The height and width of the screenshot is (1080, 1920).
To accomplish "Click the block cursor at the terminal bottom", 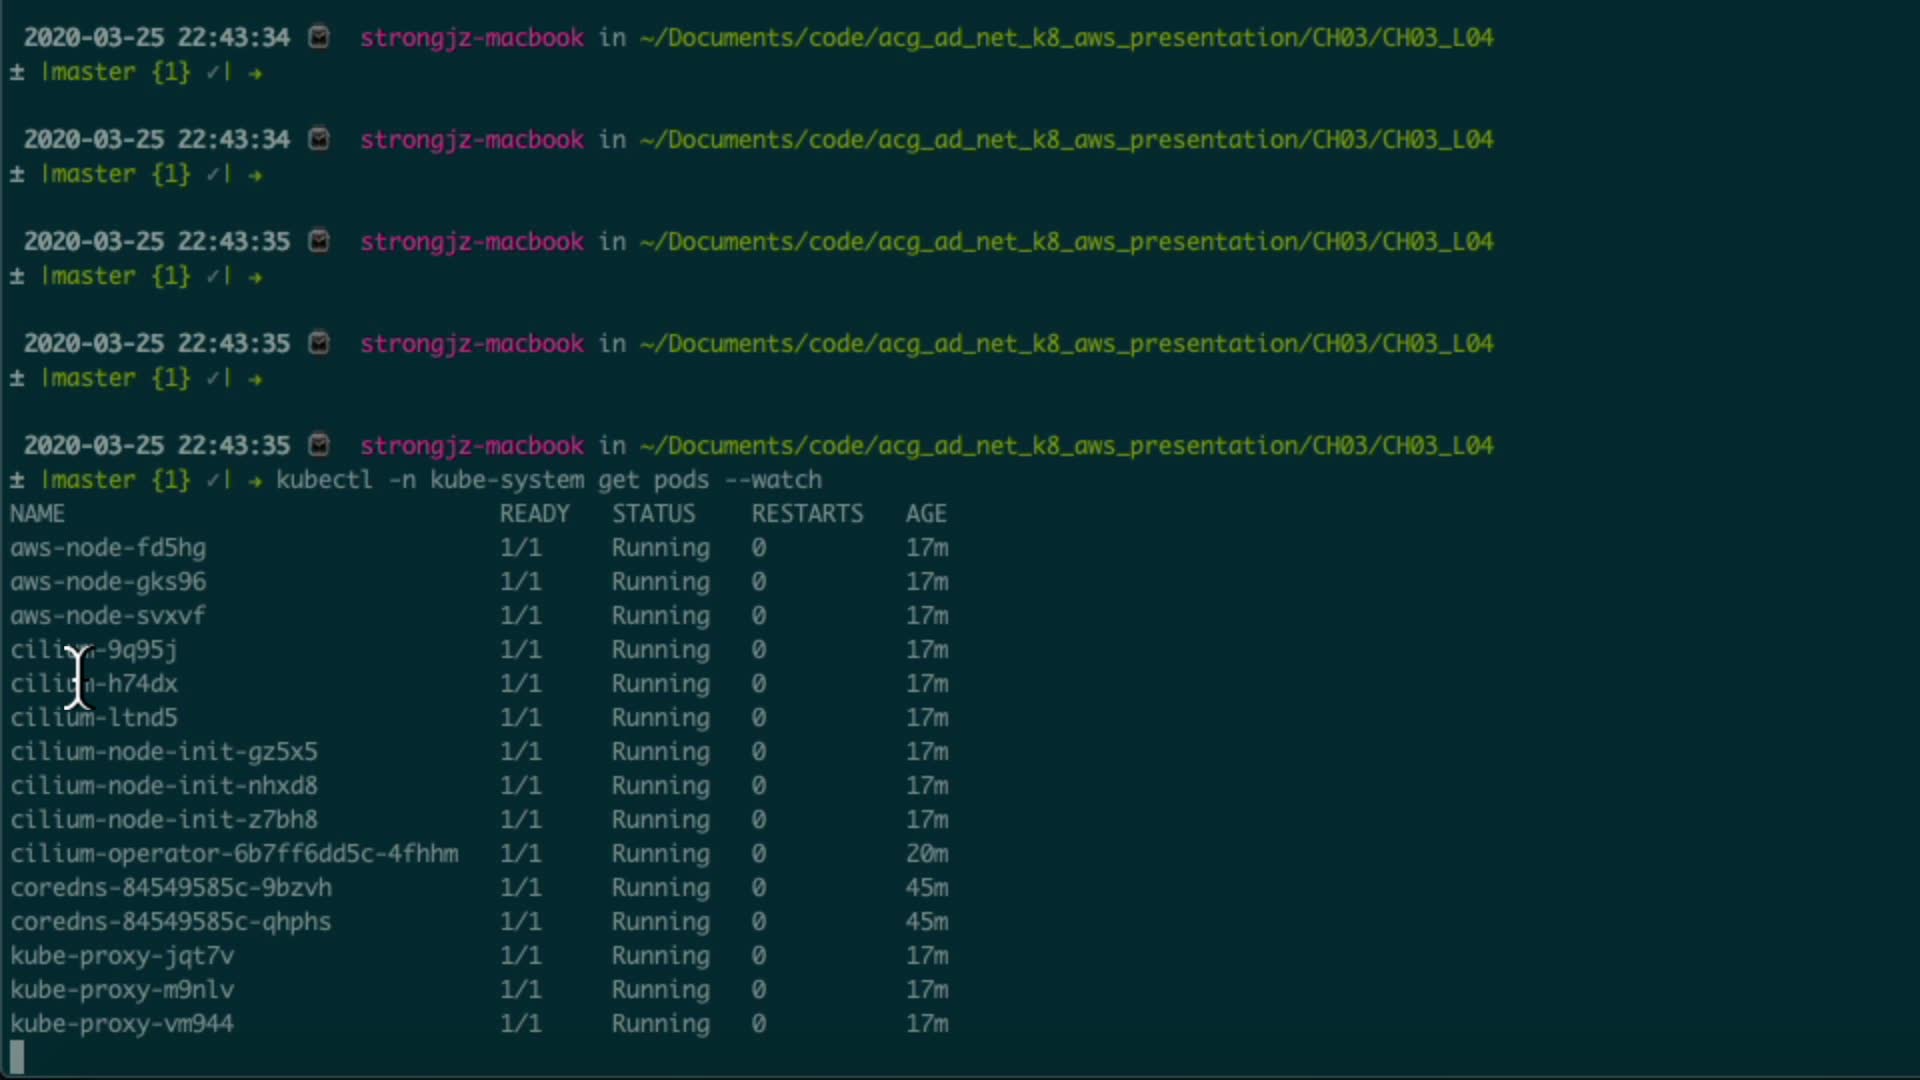I will 17,1056.
